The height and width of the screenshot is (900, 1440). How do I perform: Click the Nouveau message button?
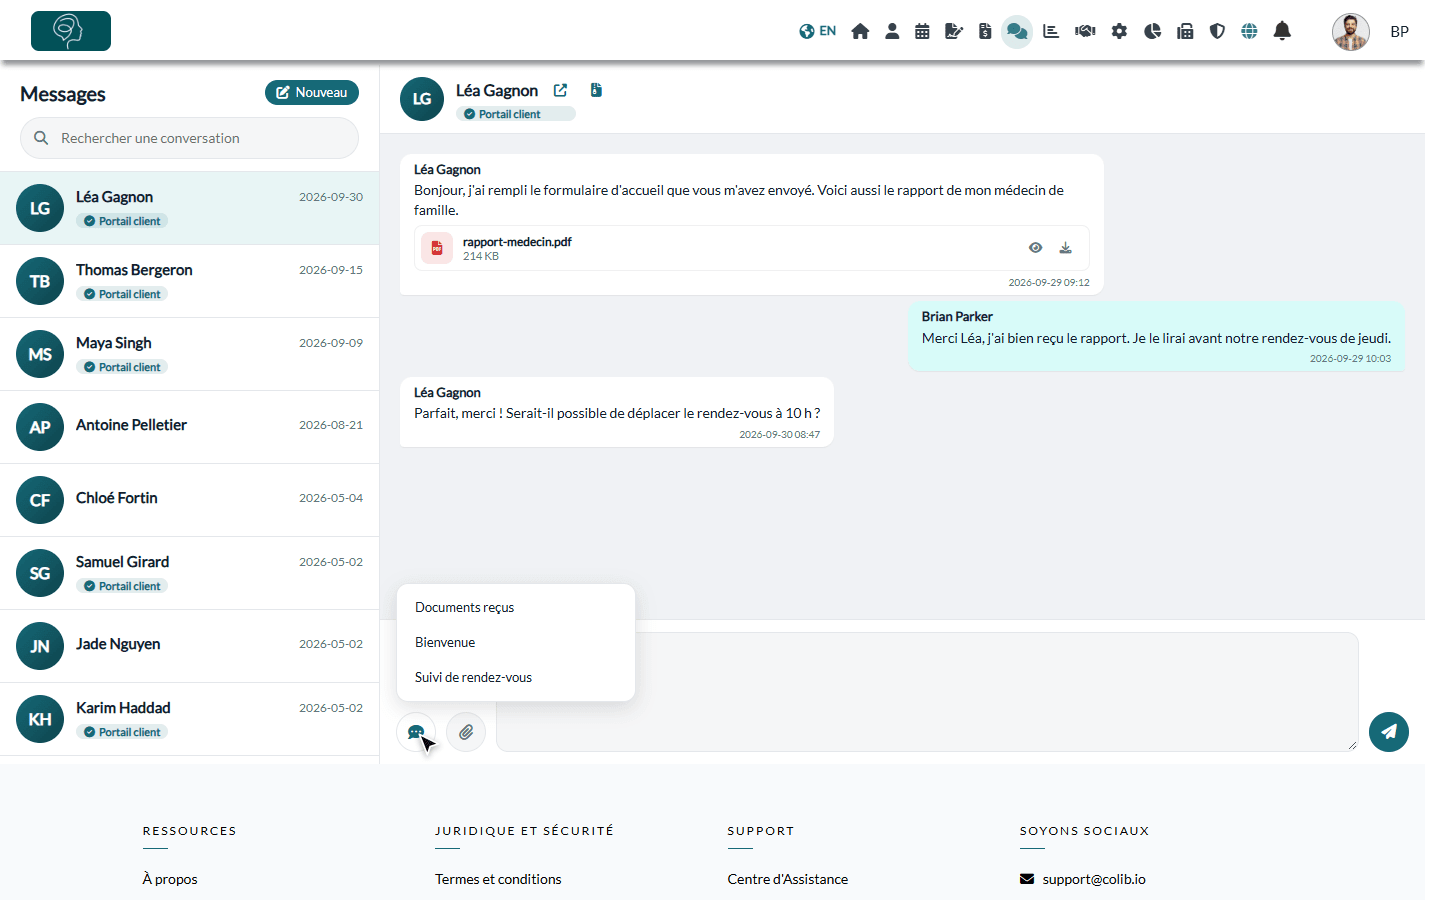(312, 92)
